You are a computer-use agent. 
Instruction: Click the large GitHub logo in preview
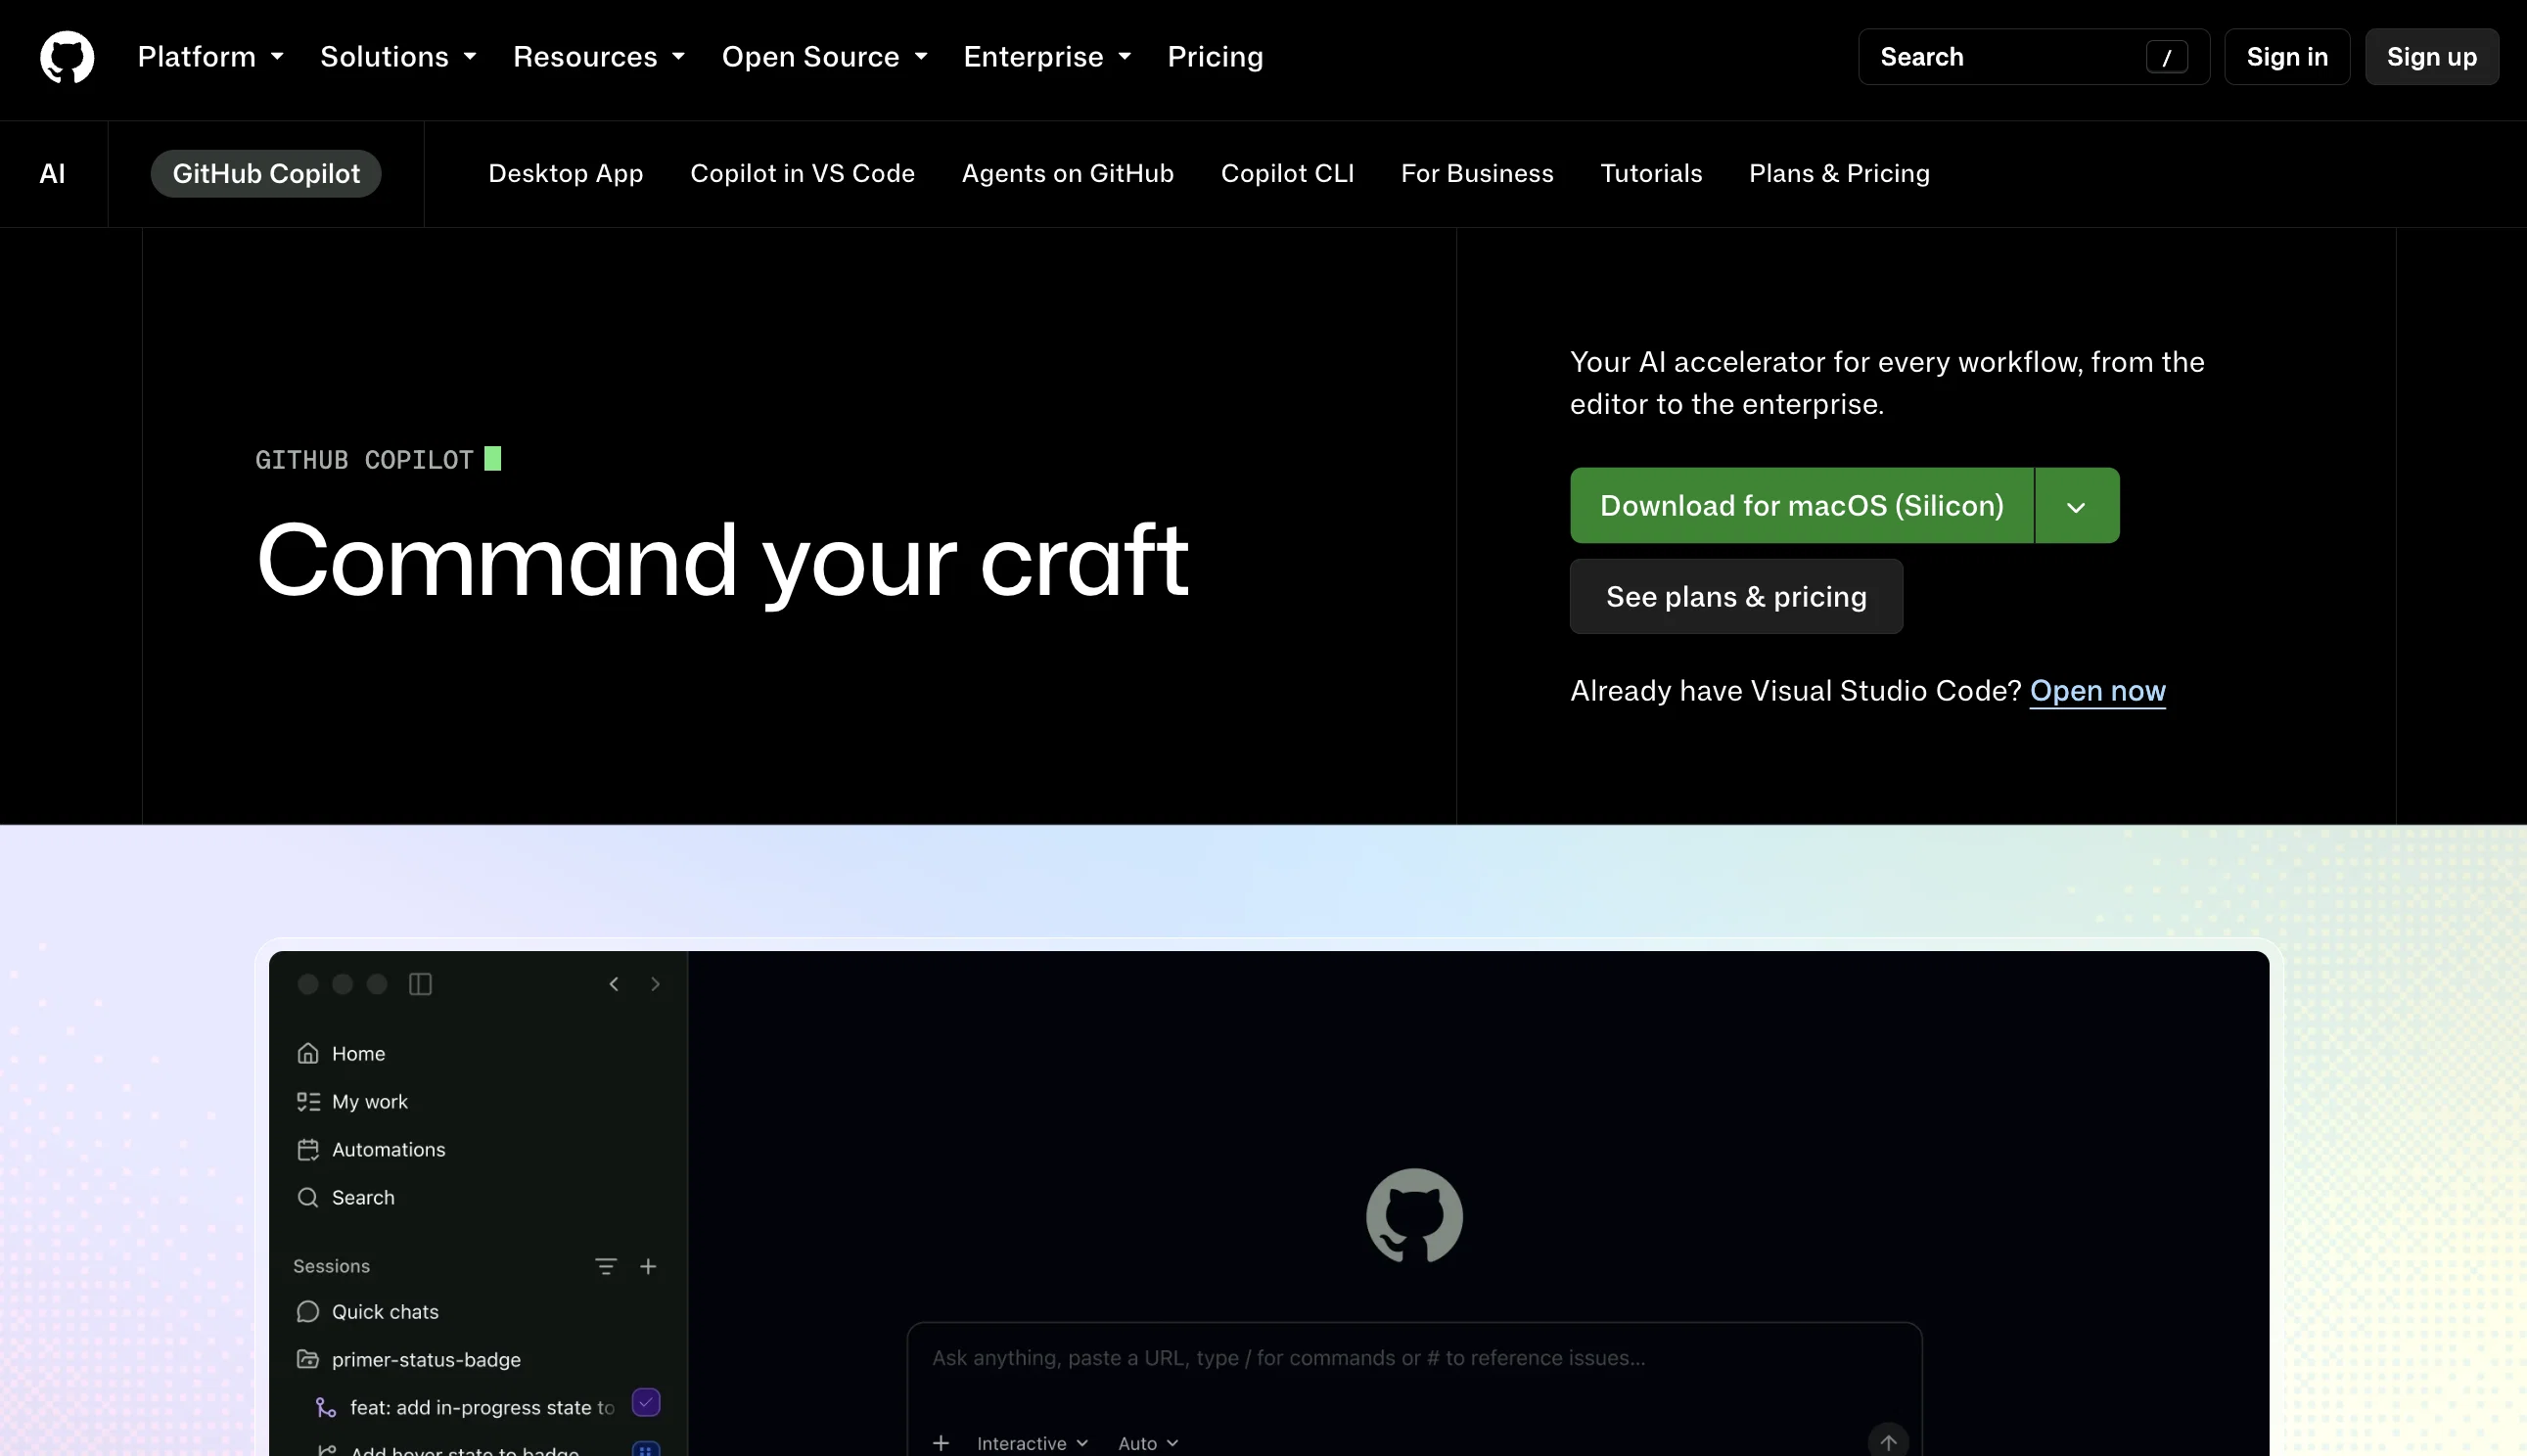(x=1414, y=1216)
